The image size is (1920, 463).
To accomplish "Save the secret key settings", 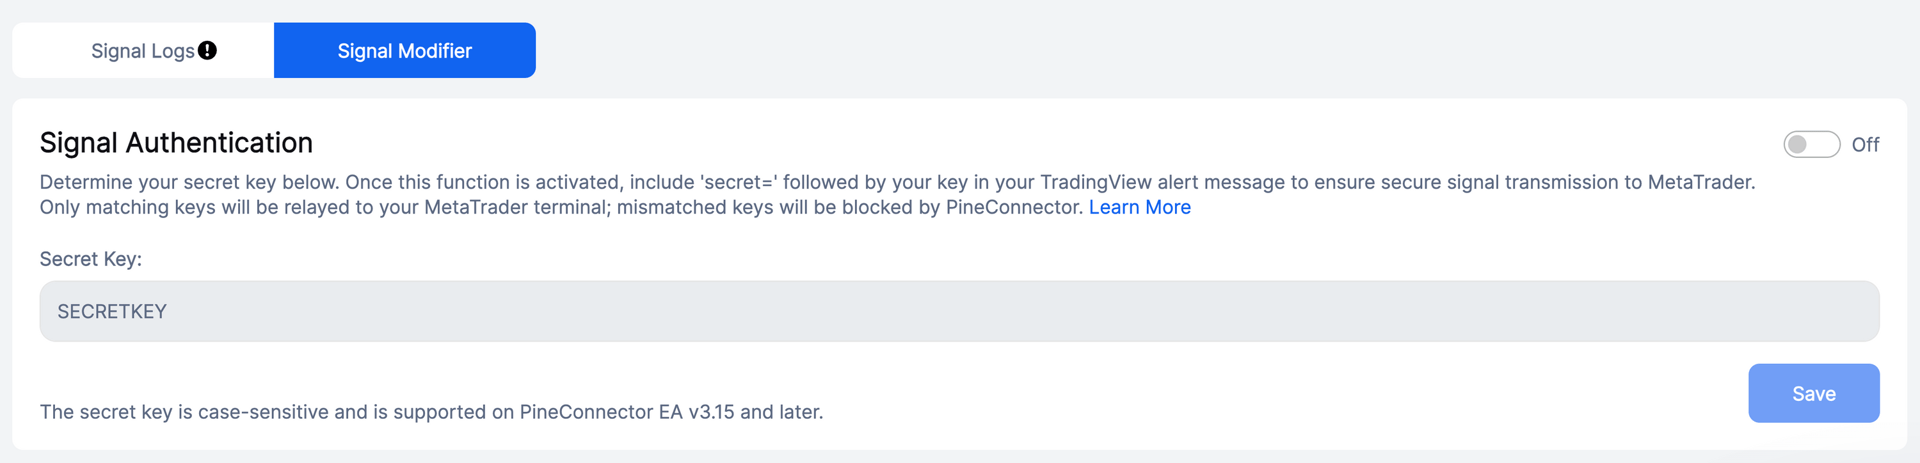I will click(1813, 393).
